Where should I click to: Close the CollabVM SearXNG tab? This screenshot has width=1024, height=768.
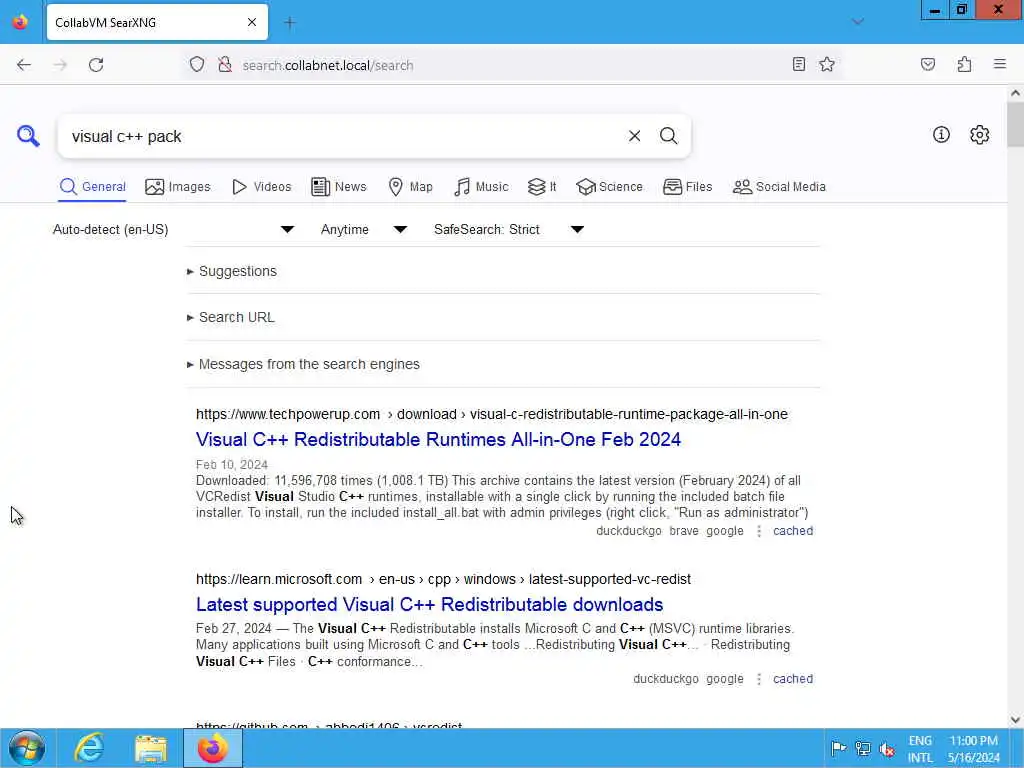click(252, 22)
